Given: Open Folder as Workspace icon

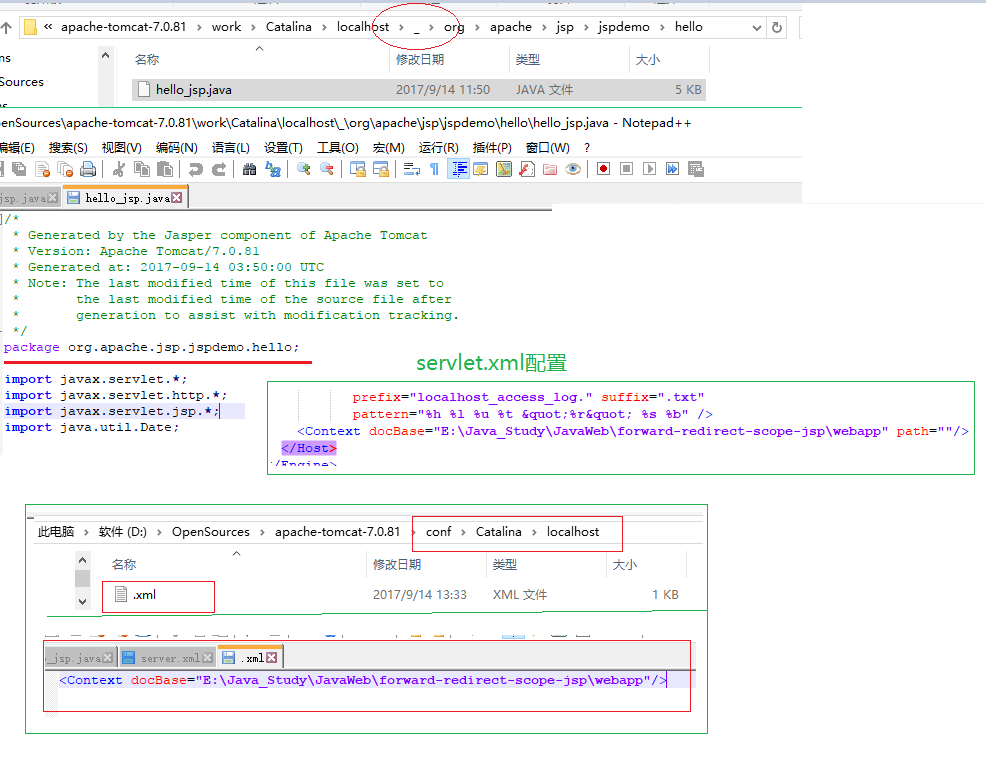Looking at the screenshot, I should point(550,169).
